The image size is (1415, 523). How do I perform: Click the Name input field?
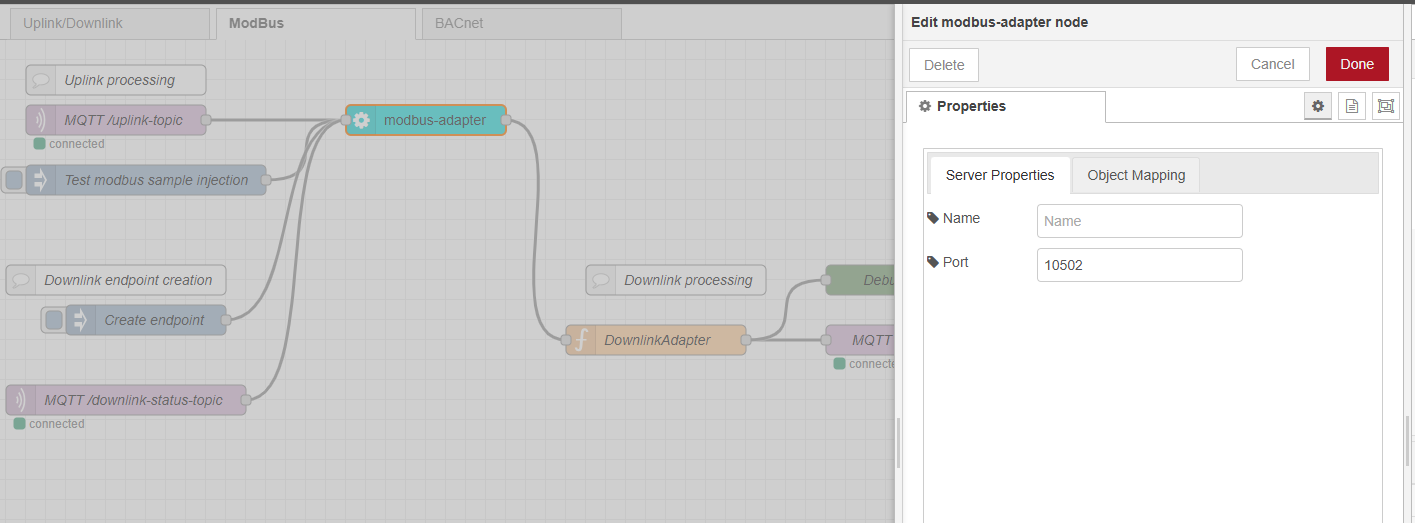click(1139, 221)
